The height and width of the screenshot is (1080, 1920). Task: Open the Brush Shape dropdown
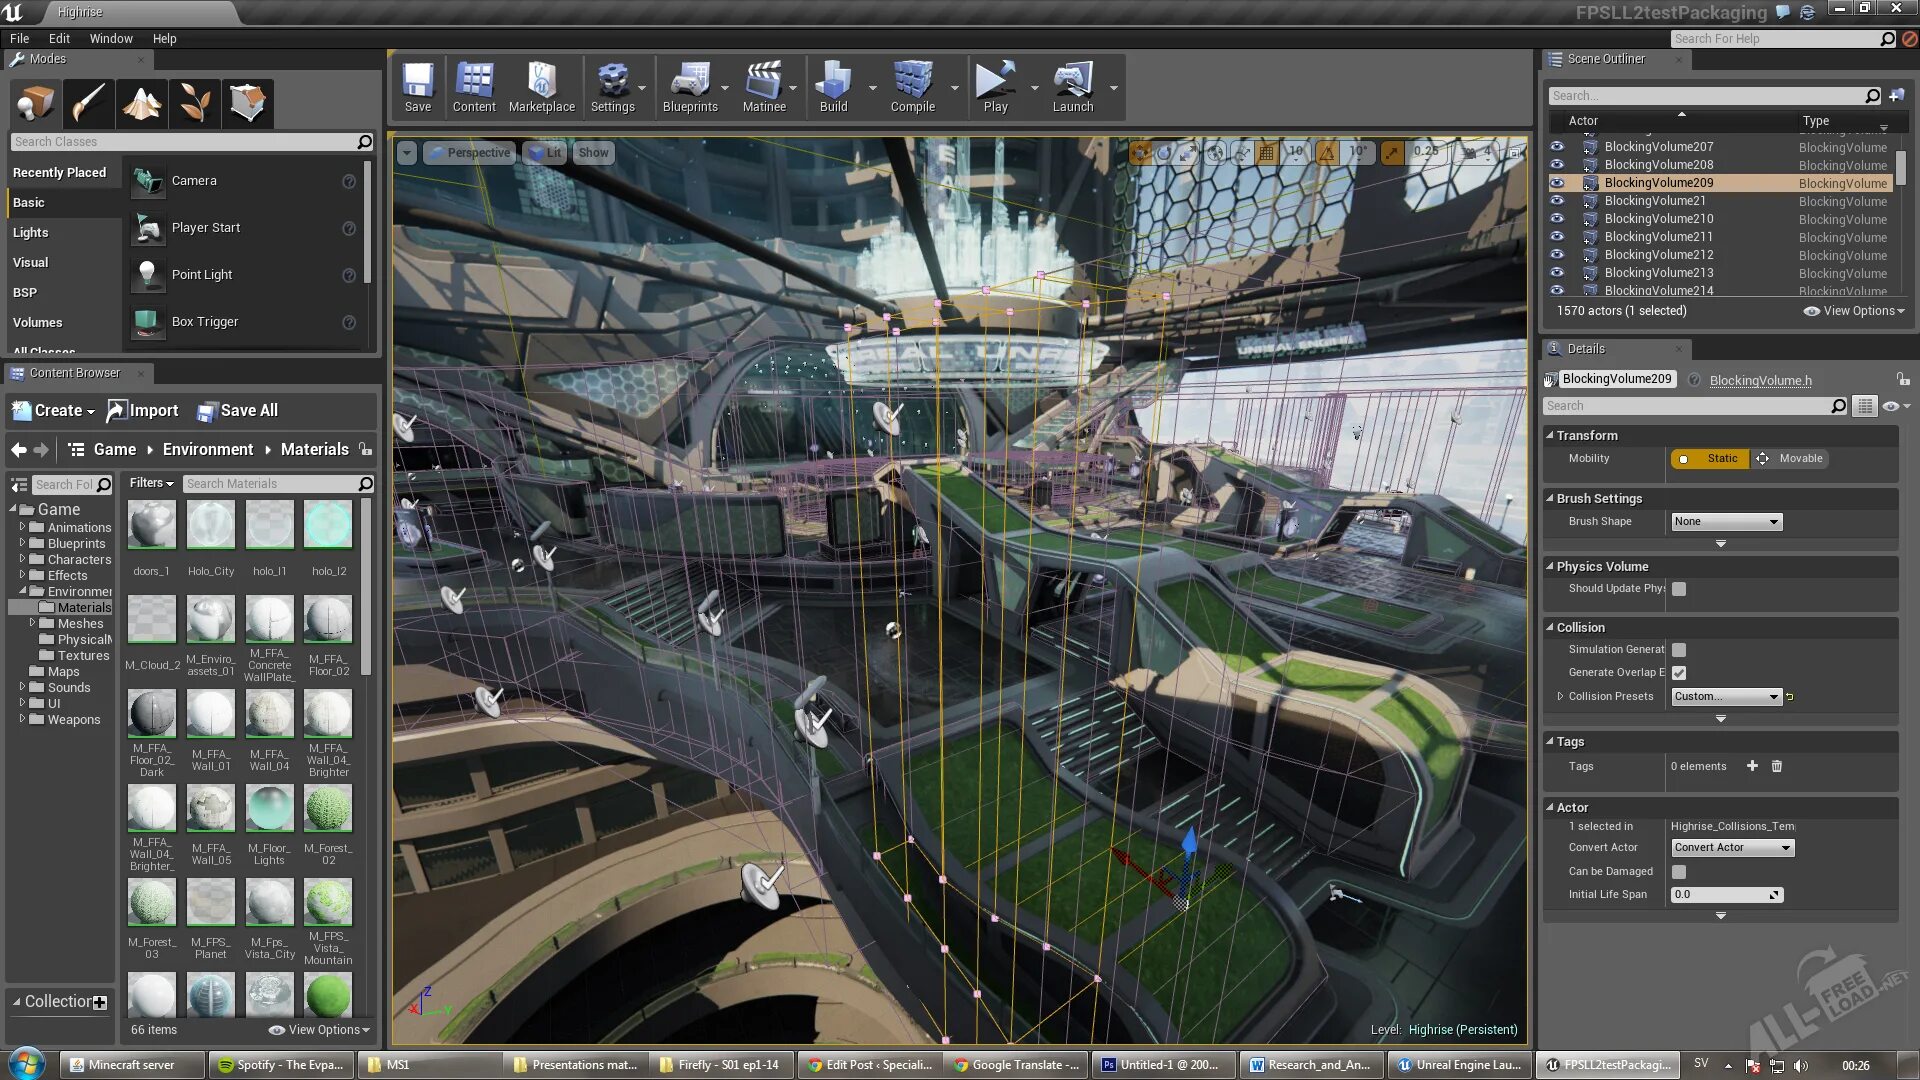pos(1724,521)
